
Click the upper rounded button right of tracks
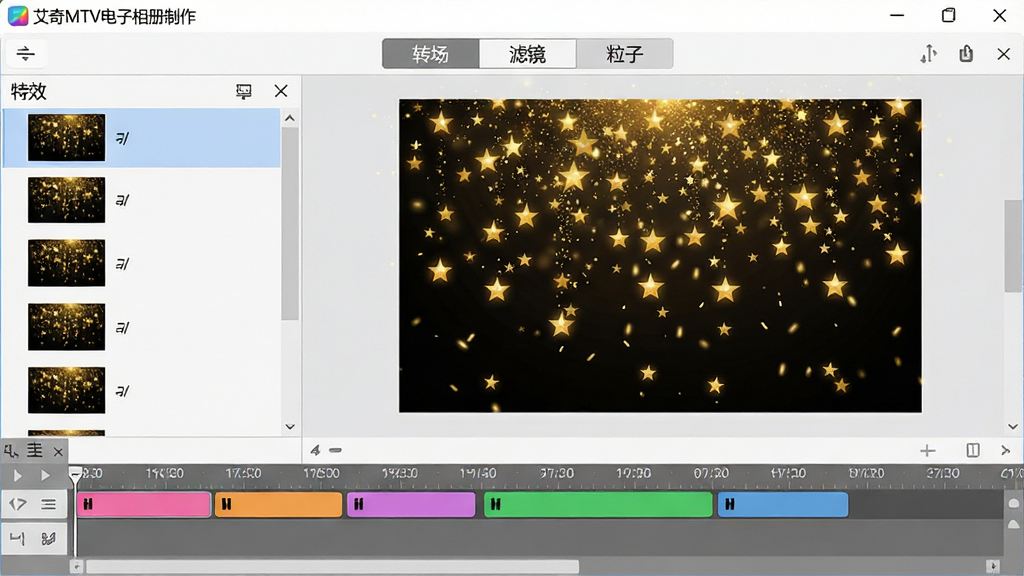[1014, 504]
